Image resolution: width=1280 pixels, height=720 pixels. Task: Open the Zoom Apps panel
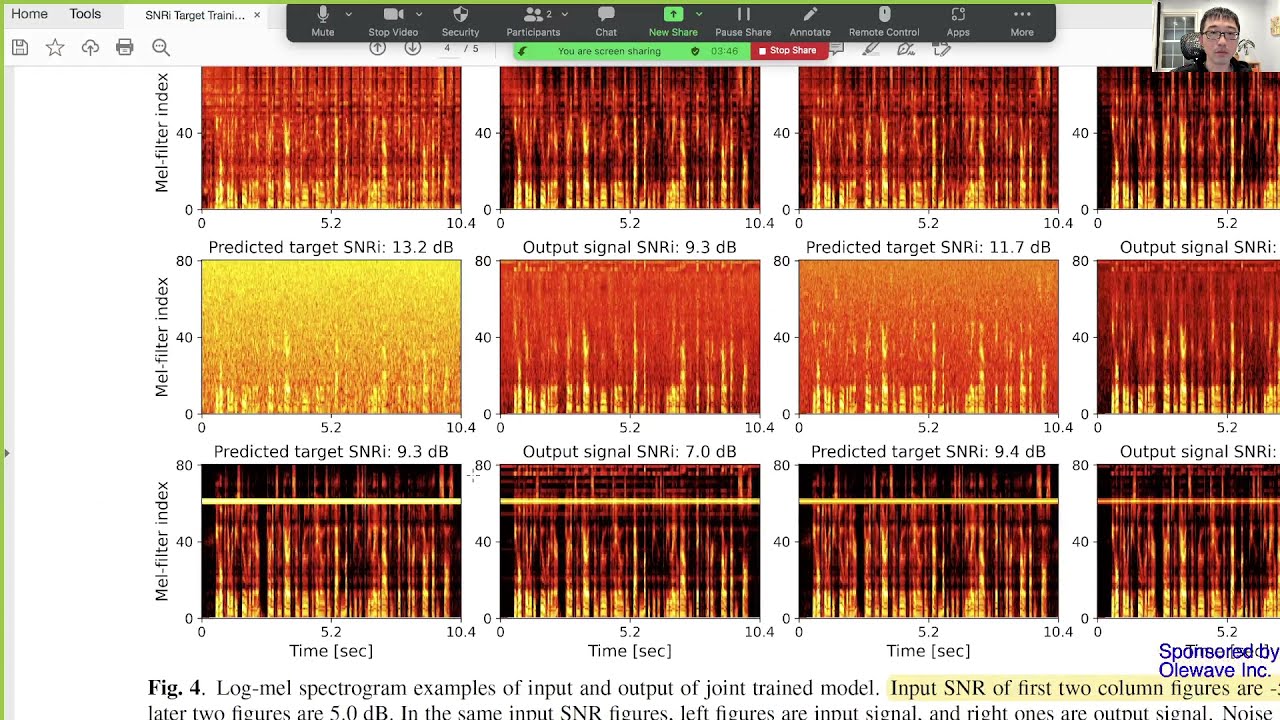[958, 22]
